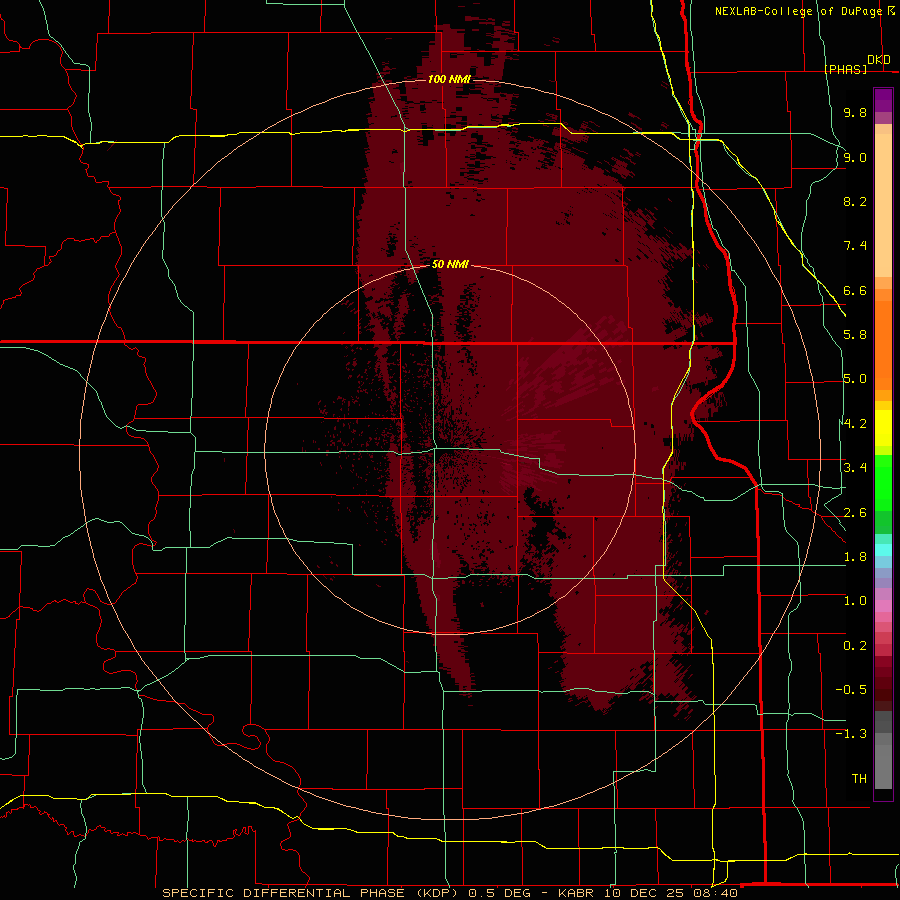Select the 9.0 value on the scale
Screen dimensions: 900x900
(855, 157)
